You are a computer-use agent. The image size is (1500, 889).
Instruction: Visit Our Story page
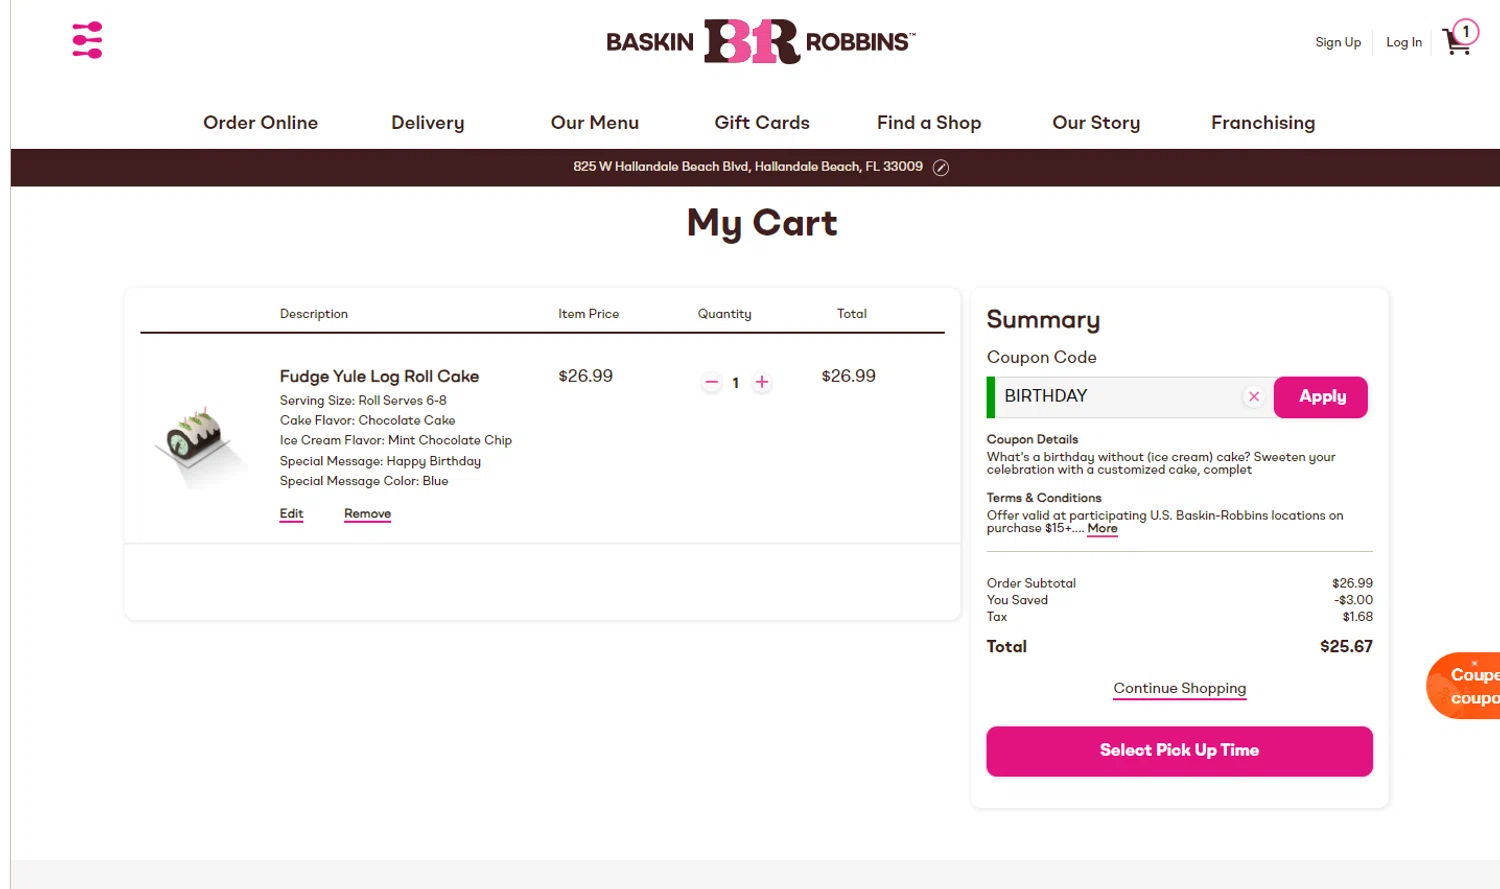[1096, 123]
